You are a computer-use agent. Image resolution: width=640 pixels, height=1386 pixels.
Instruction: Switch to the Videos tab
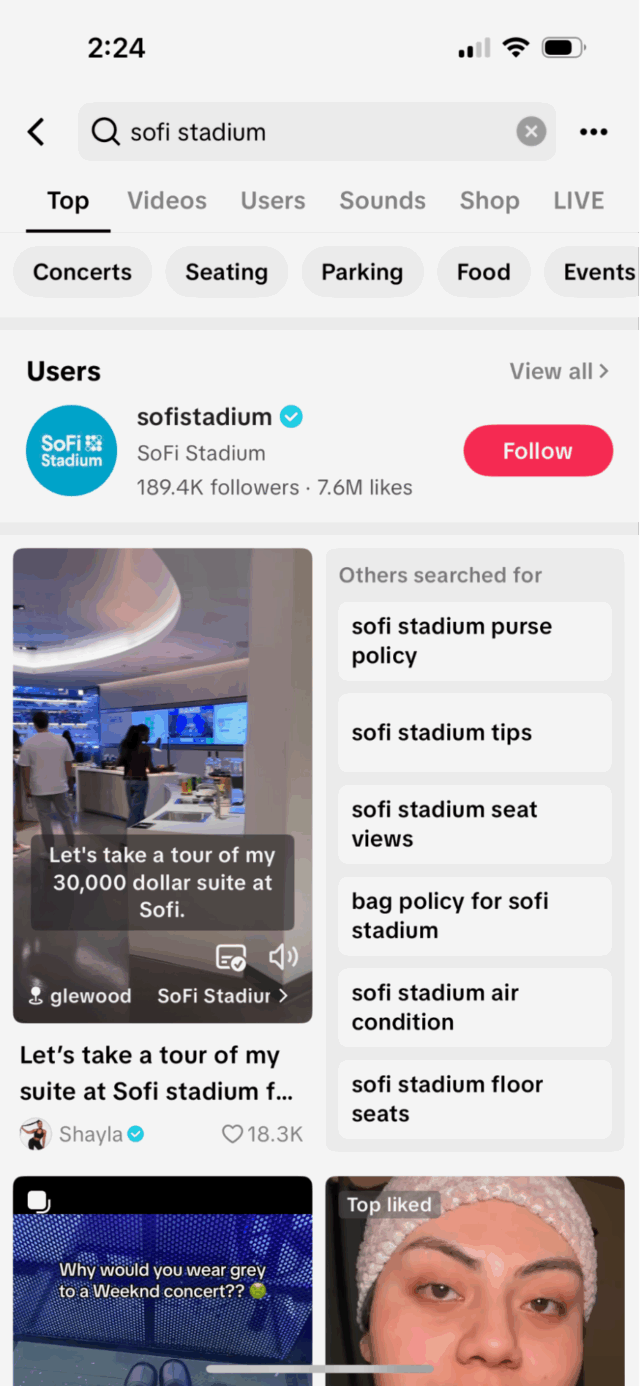166,200
